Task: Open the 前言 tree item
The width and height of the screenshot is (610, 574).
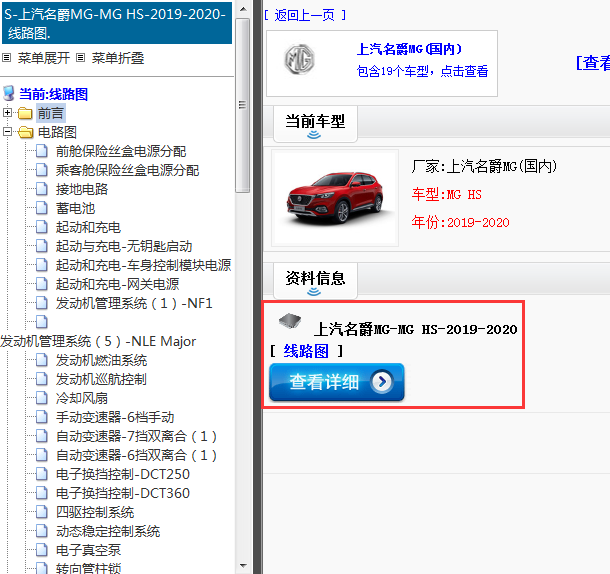Action: 51,113
